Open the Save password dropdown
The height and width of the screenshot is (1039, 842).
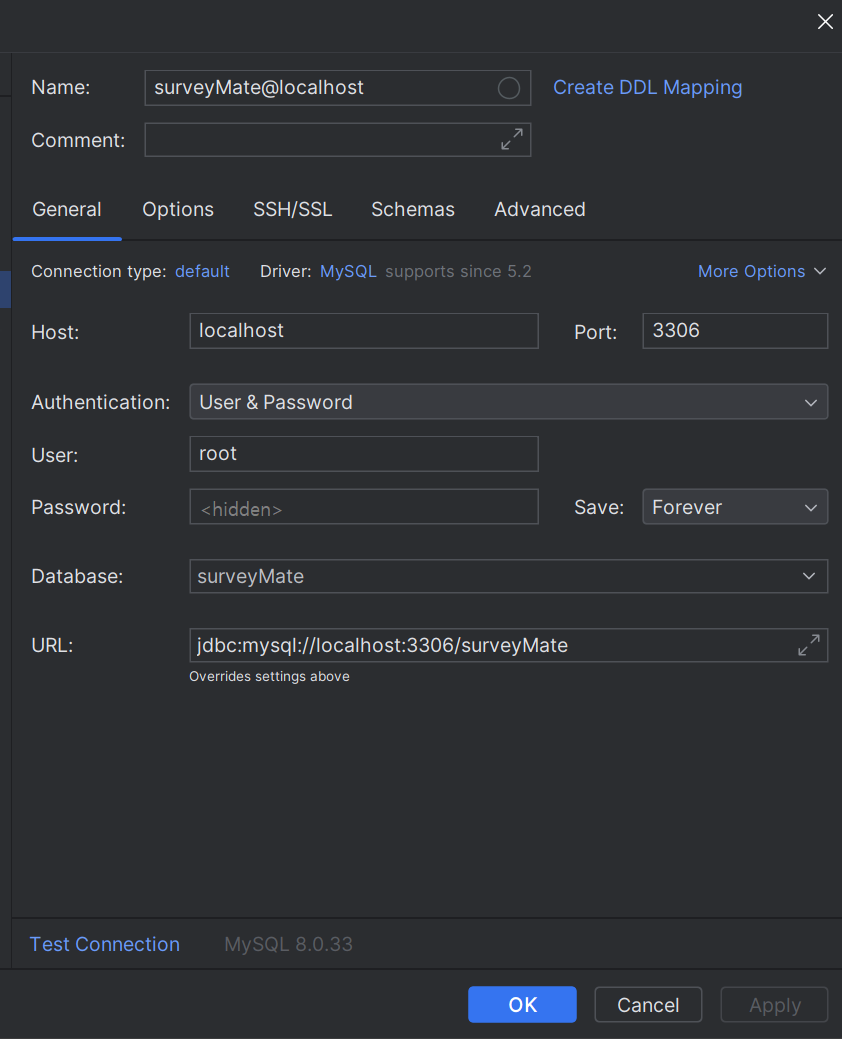734,507
